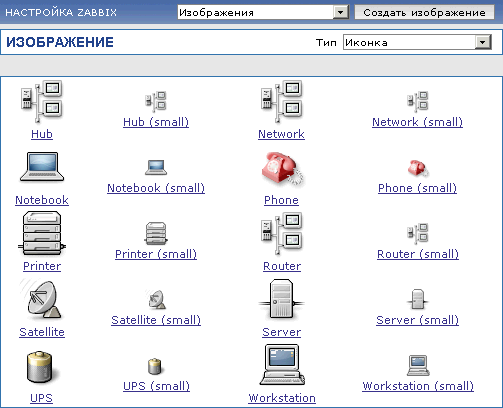Click the large red Phone icon
The height and width of the screenshot is (408, 503).
coord(282,168)
